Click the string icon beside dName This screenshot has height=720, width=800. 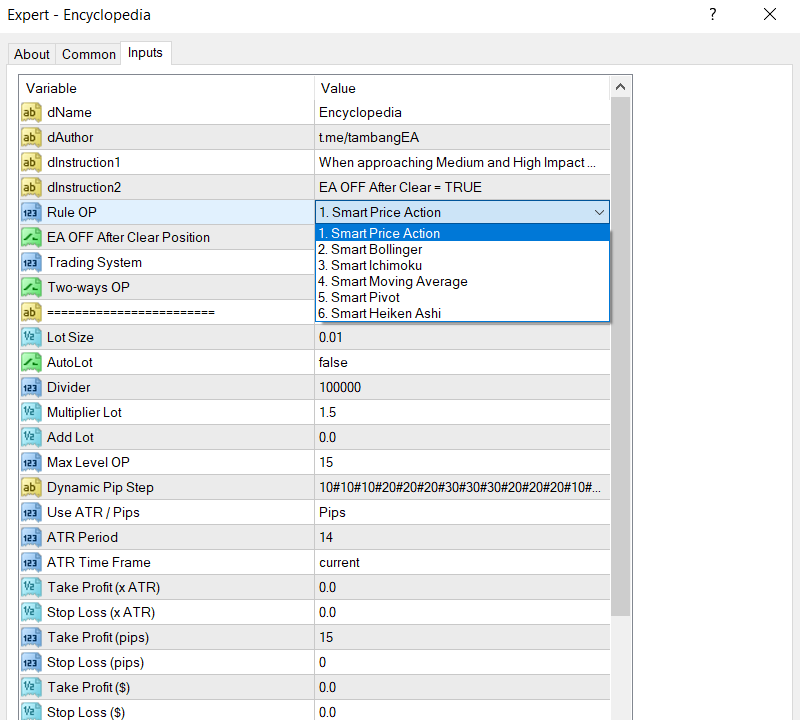coord(31,112)
